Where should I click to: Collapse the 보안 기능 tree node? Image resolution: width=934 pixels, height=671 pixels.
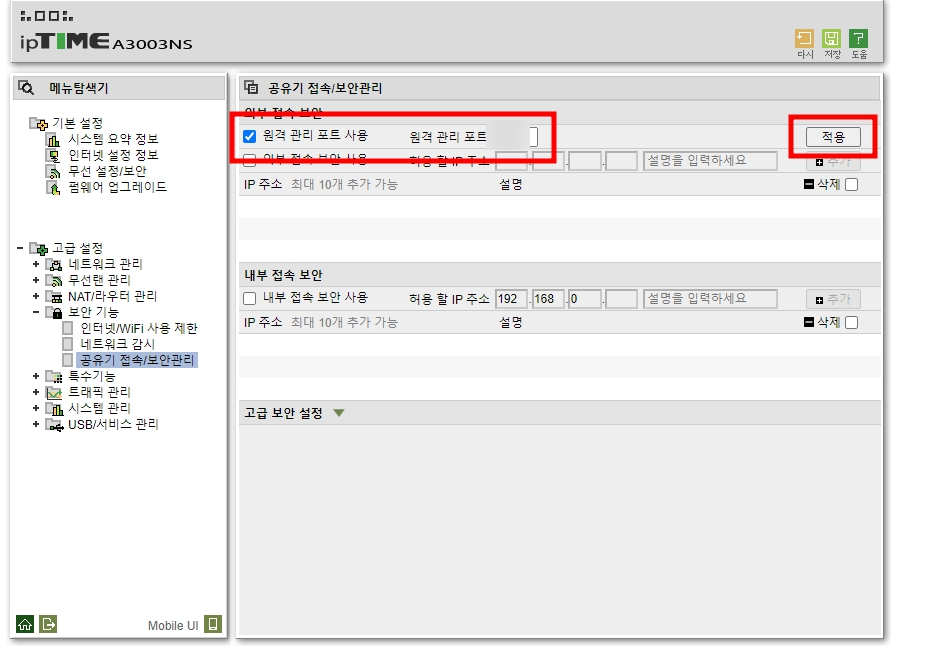(x=36, y=312)
